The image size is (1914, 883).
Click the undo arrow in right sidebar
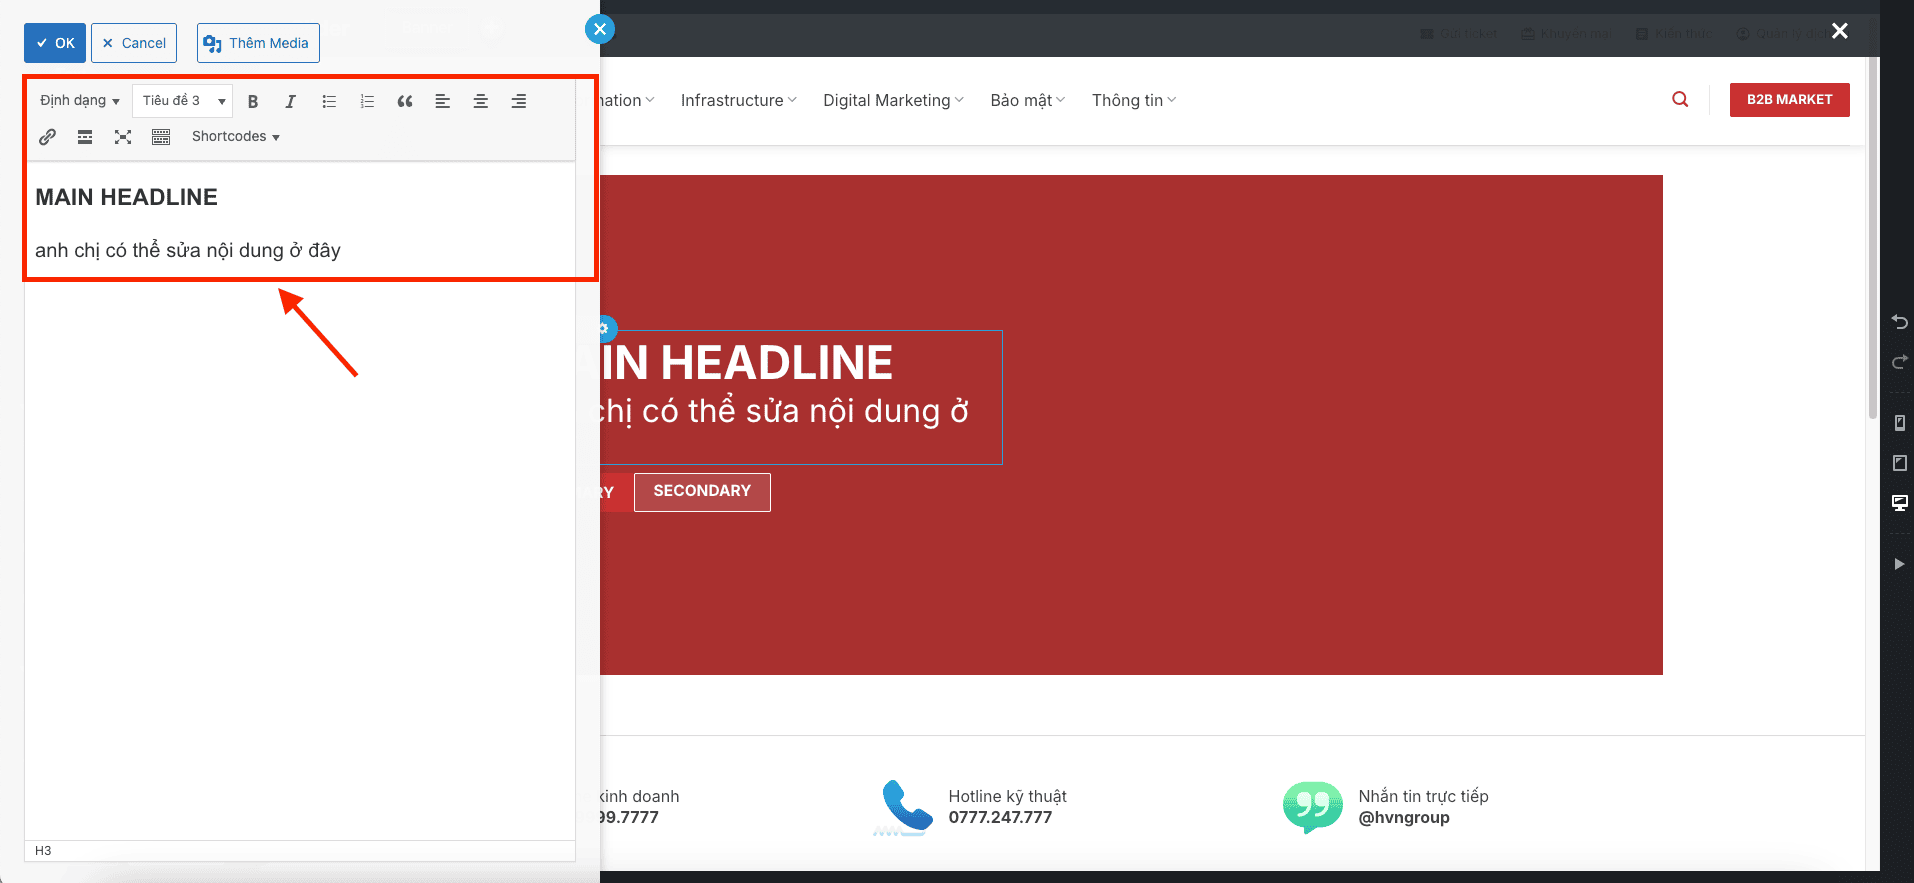click(1899, 322)
